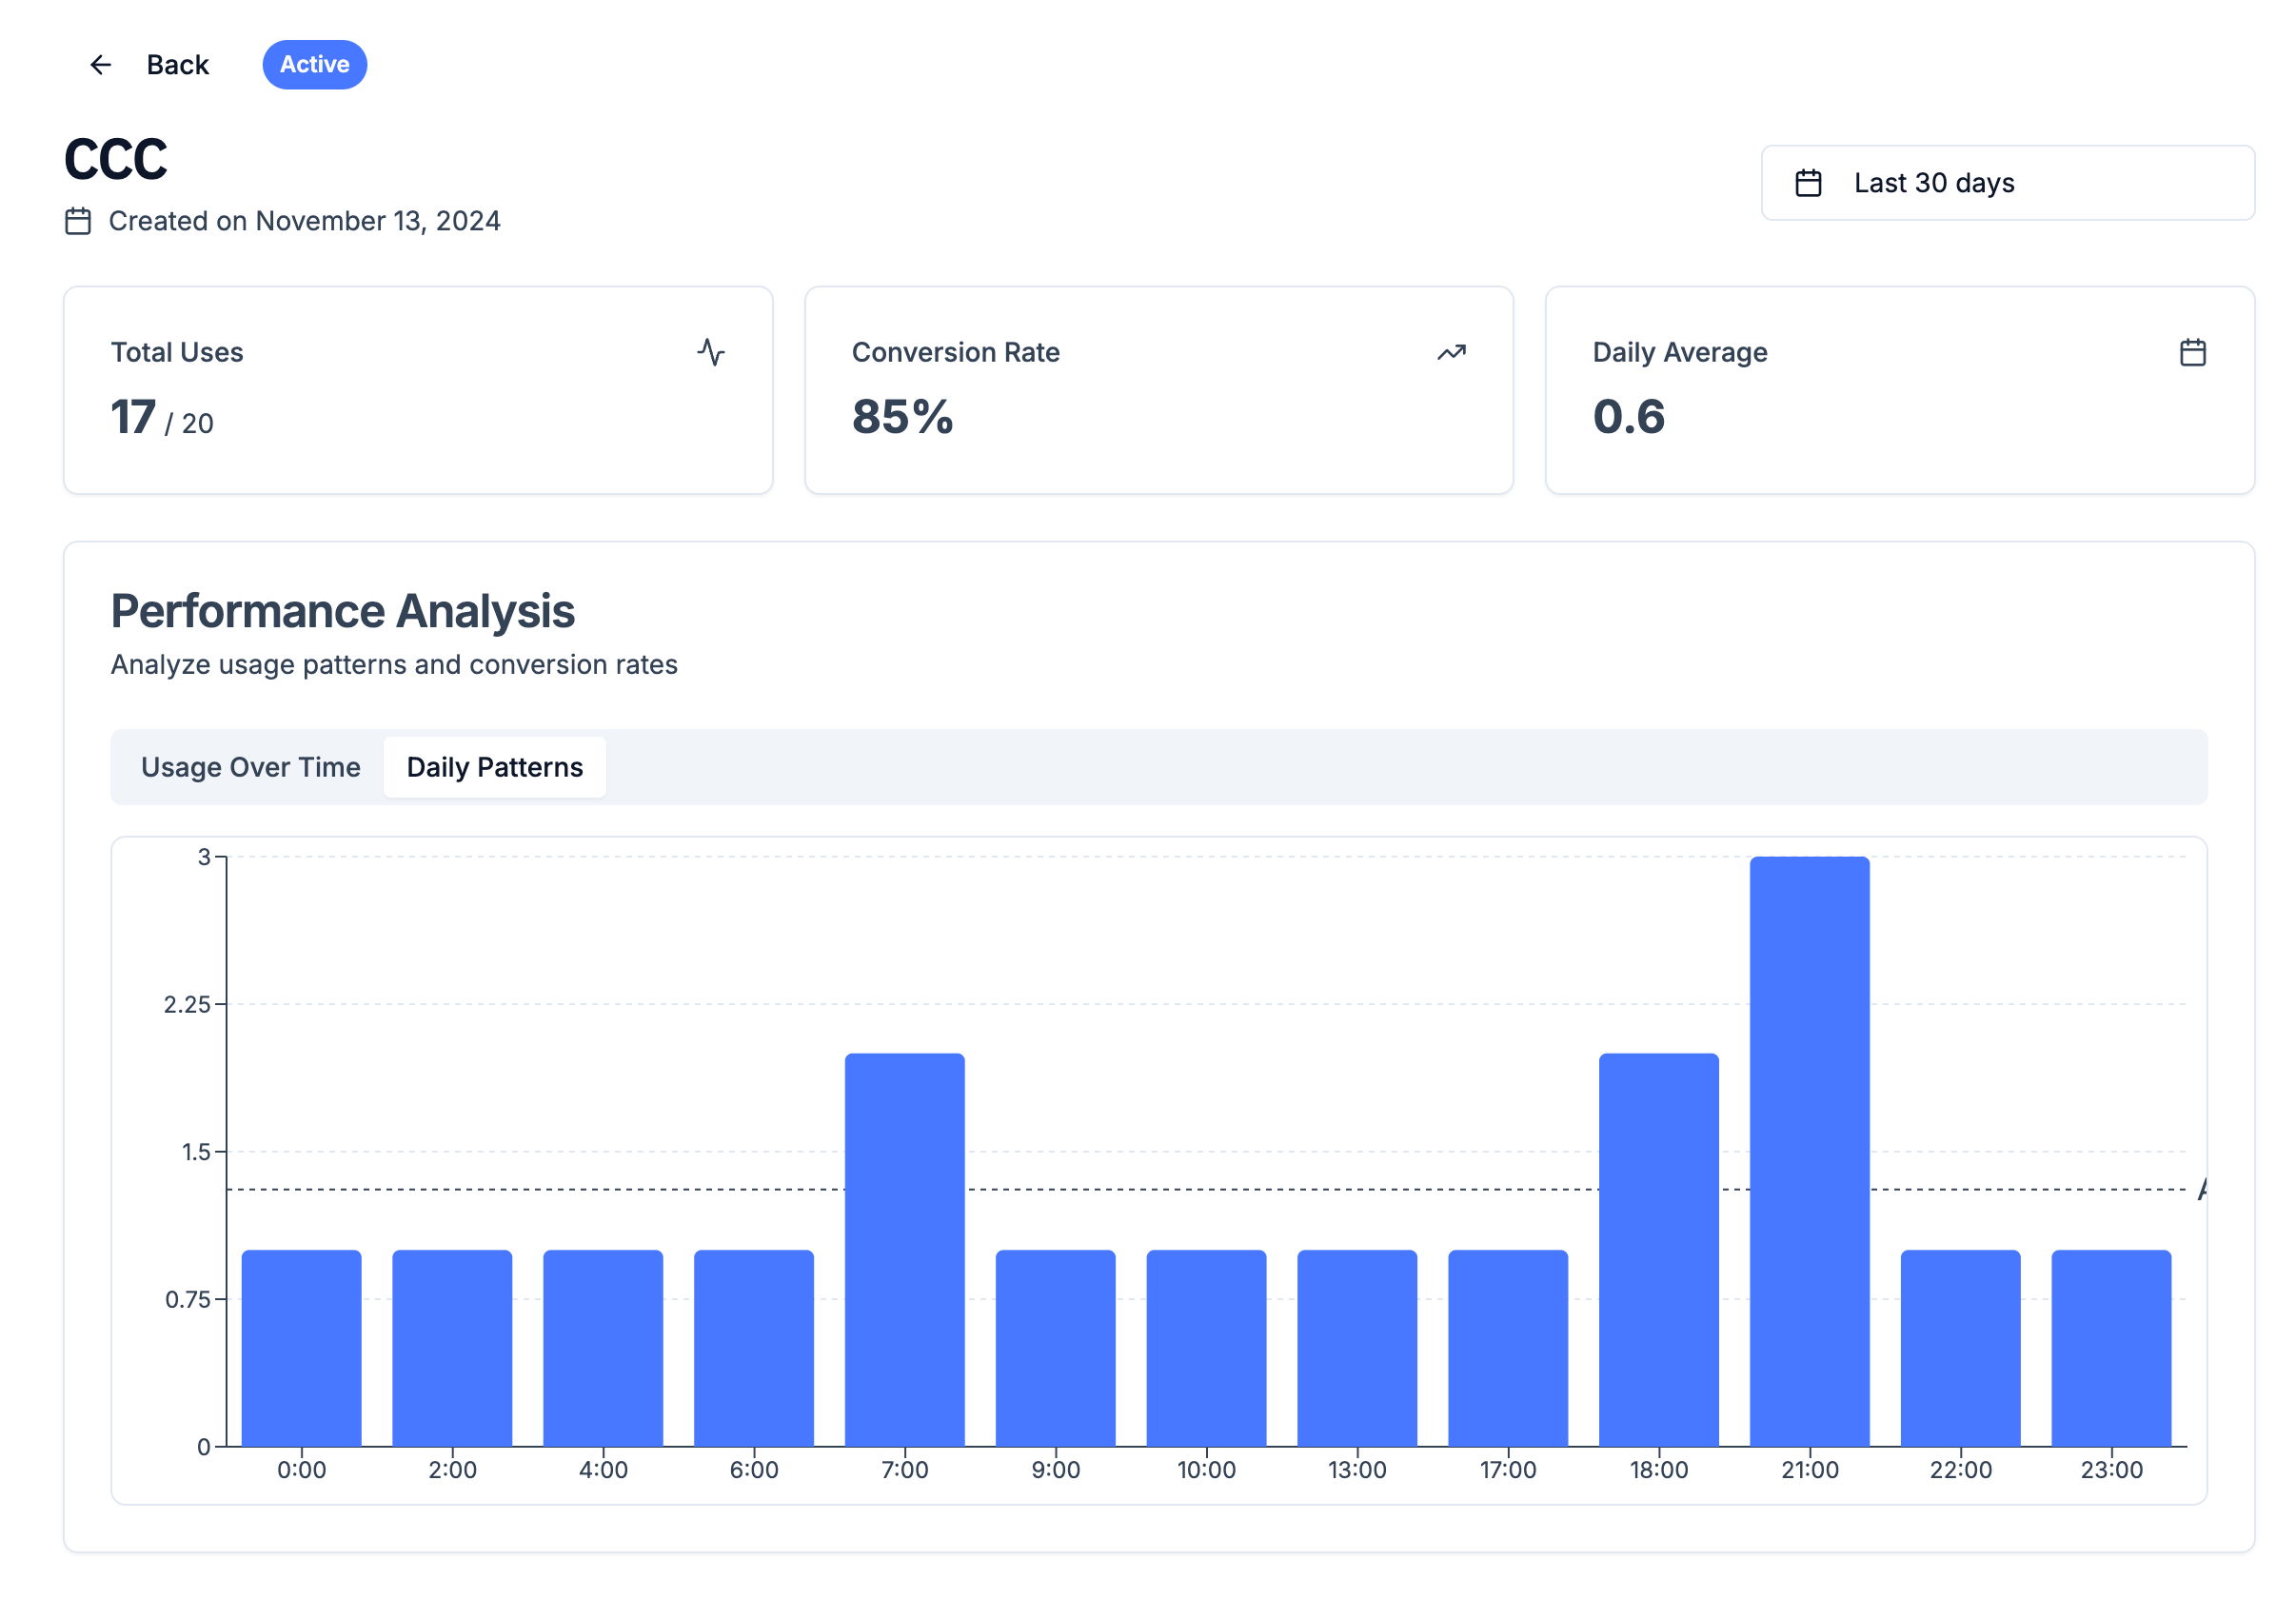The width and height of the screenshot is (2296, 1599).
Task: Switch to the Usage Over Time tab
Action: tap(251, 767)
